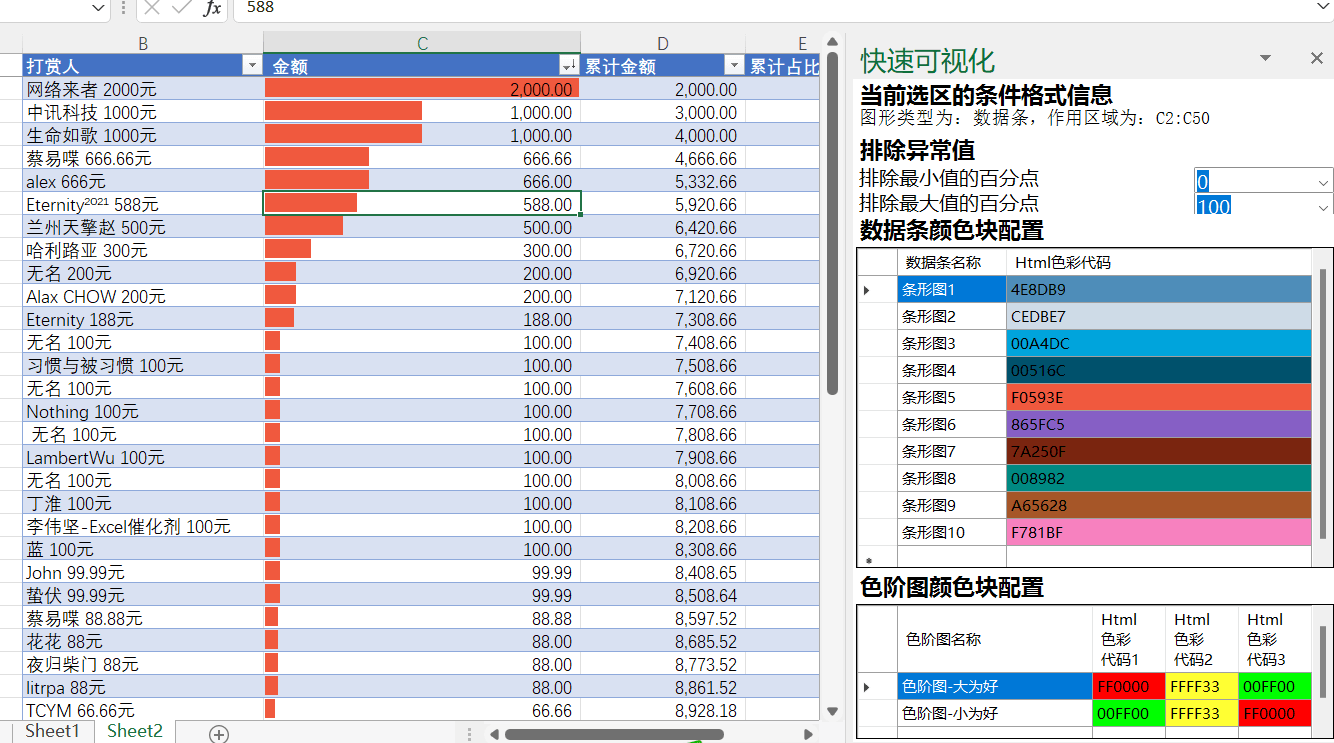
Task: Click the Html色彩代码 grid column header
Action: coord(1159,263)
